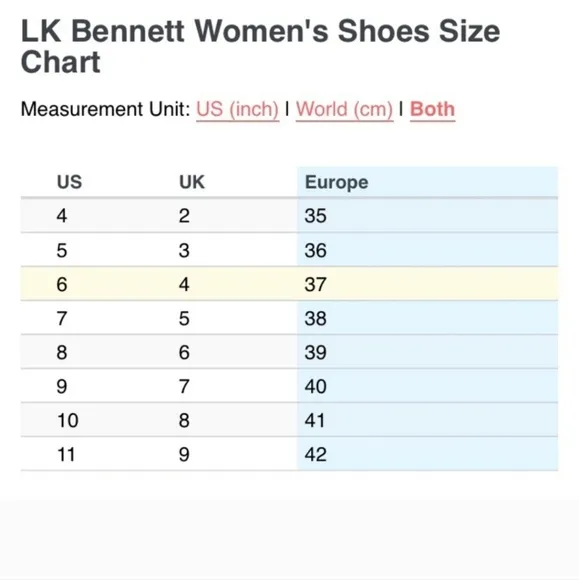579x580 pixels.
Task: Pick the row showing Europe size 36
Action: [x=289, y=250]
